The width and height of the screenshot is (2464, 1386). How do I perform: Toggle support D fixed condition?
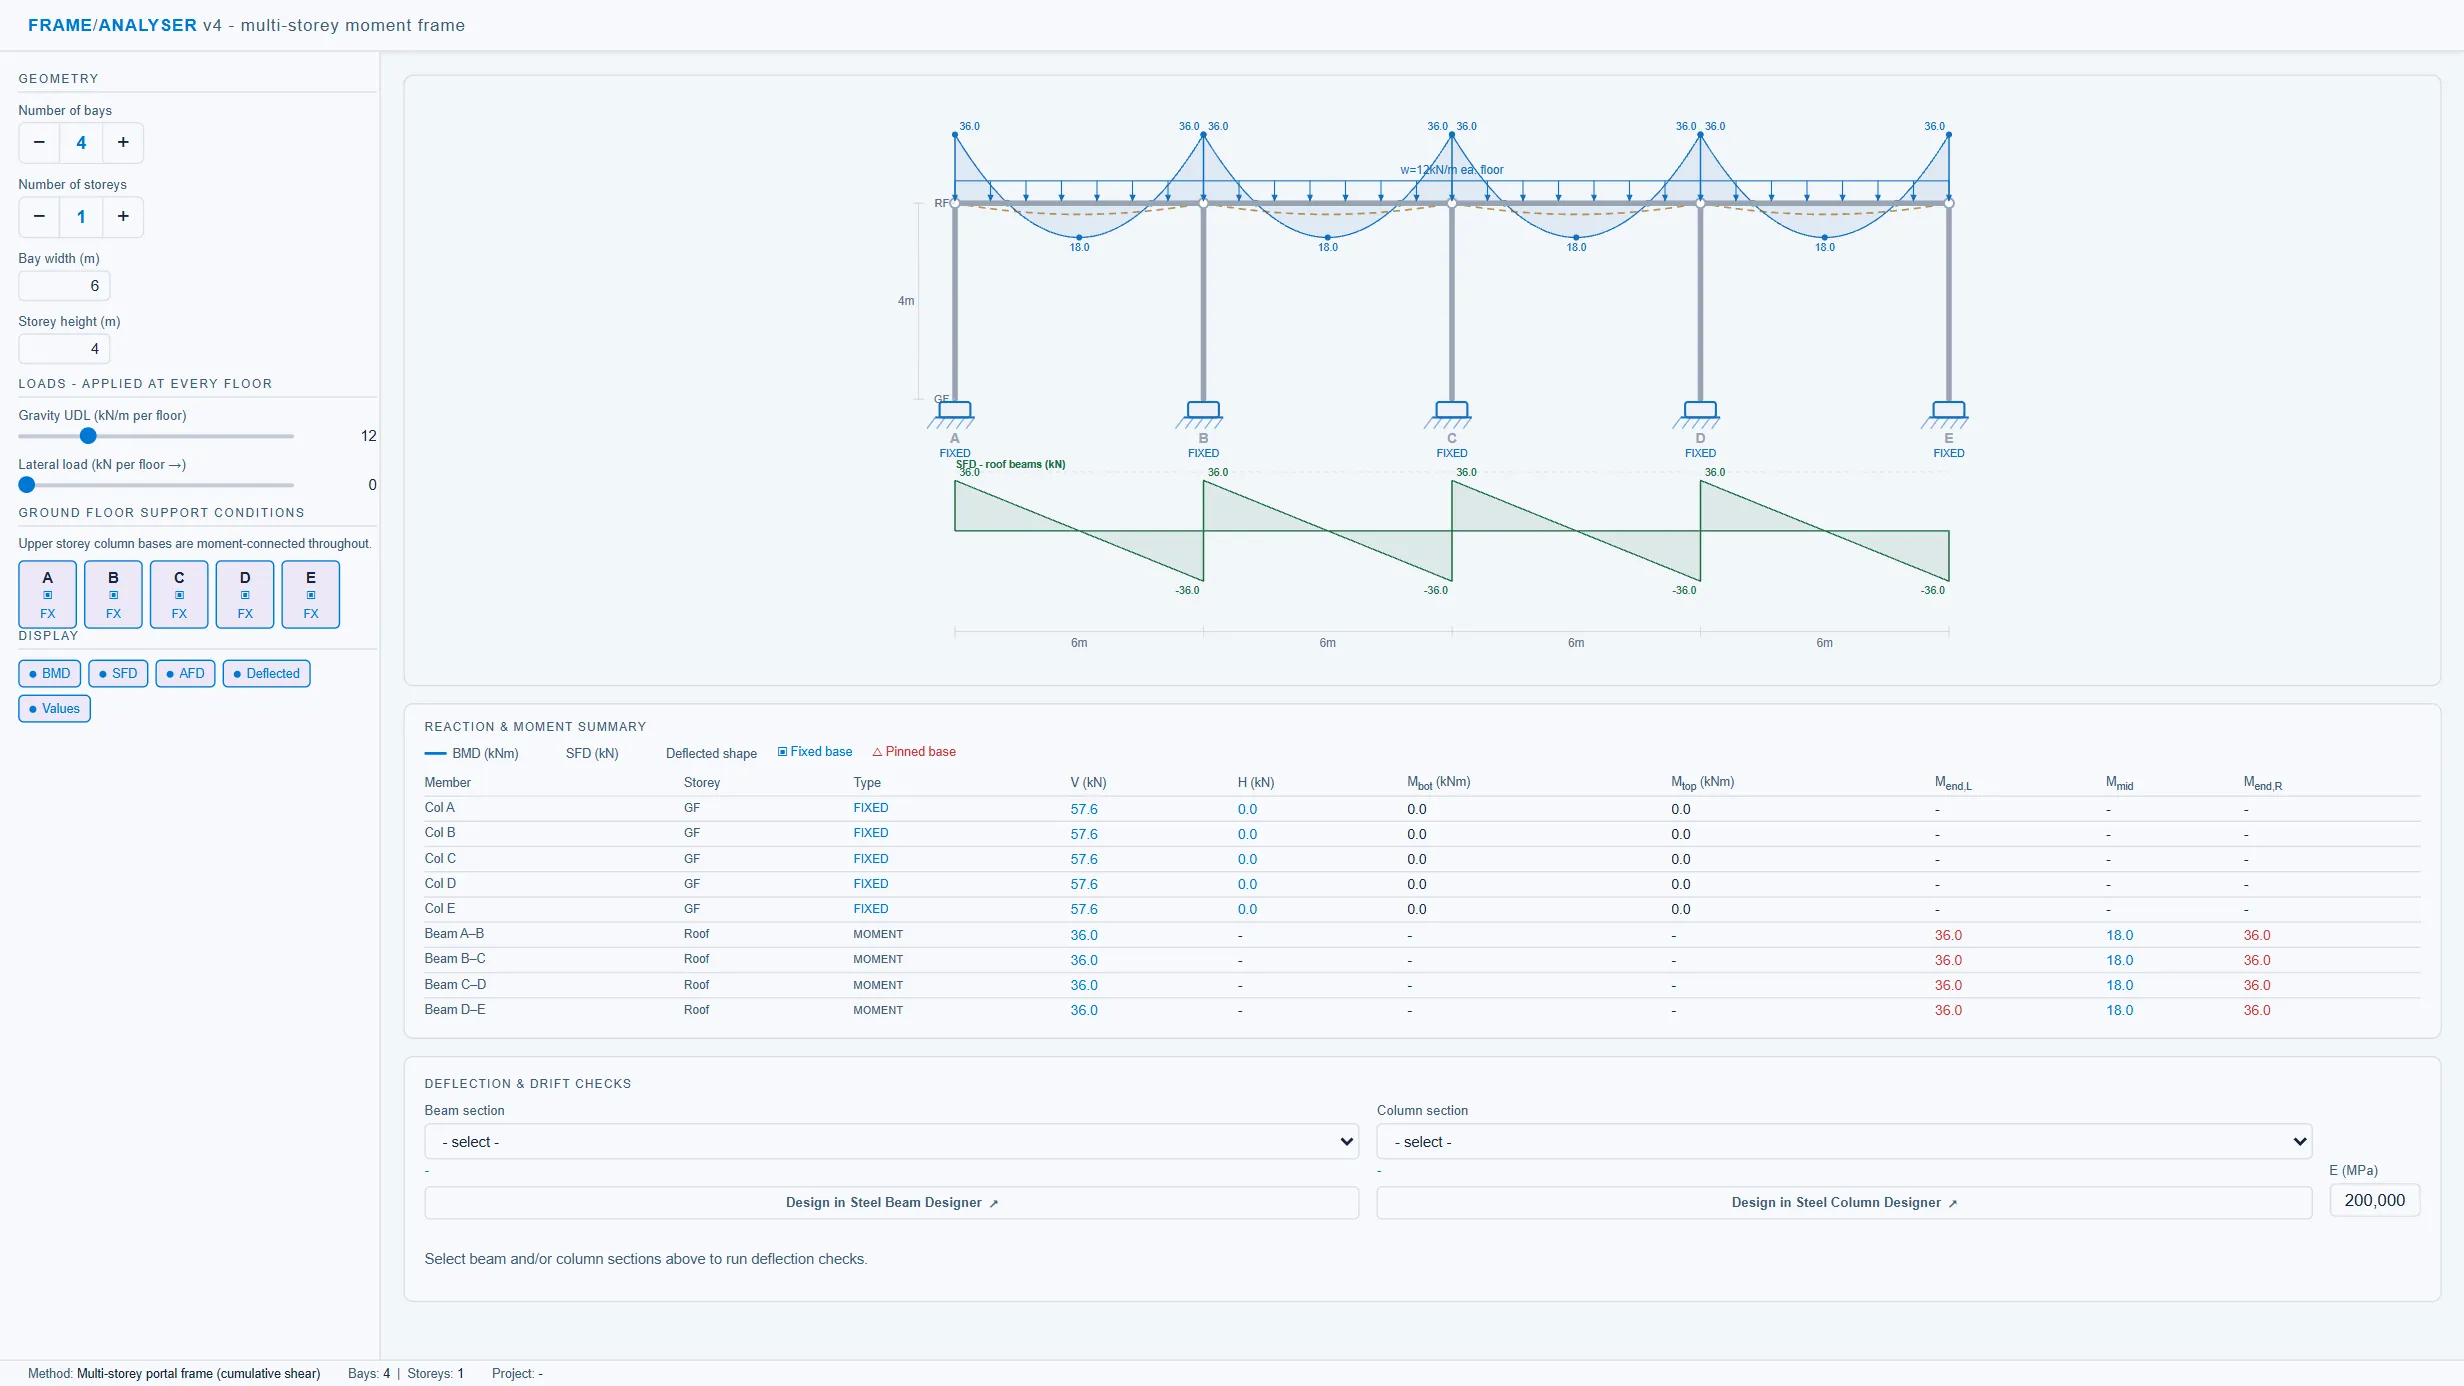(245, 594)
